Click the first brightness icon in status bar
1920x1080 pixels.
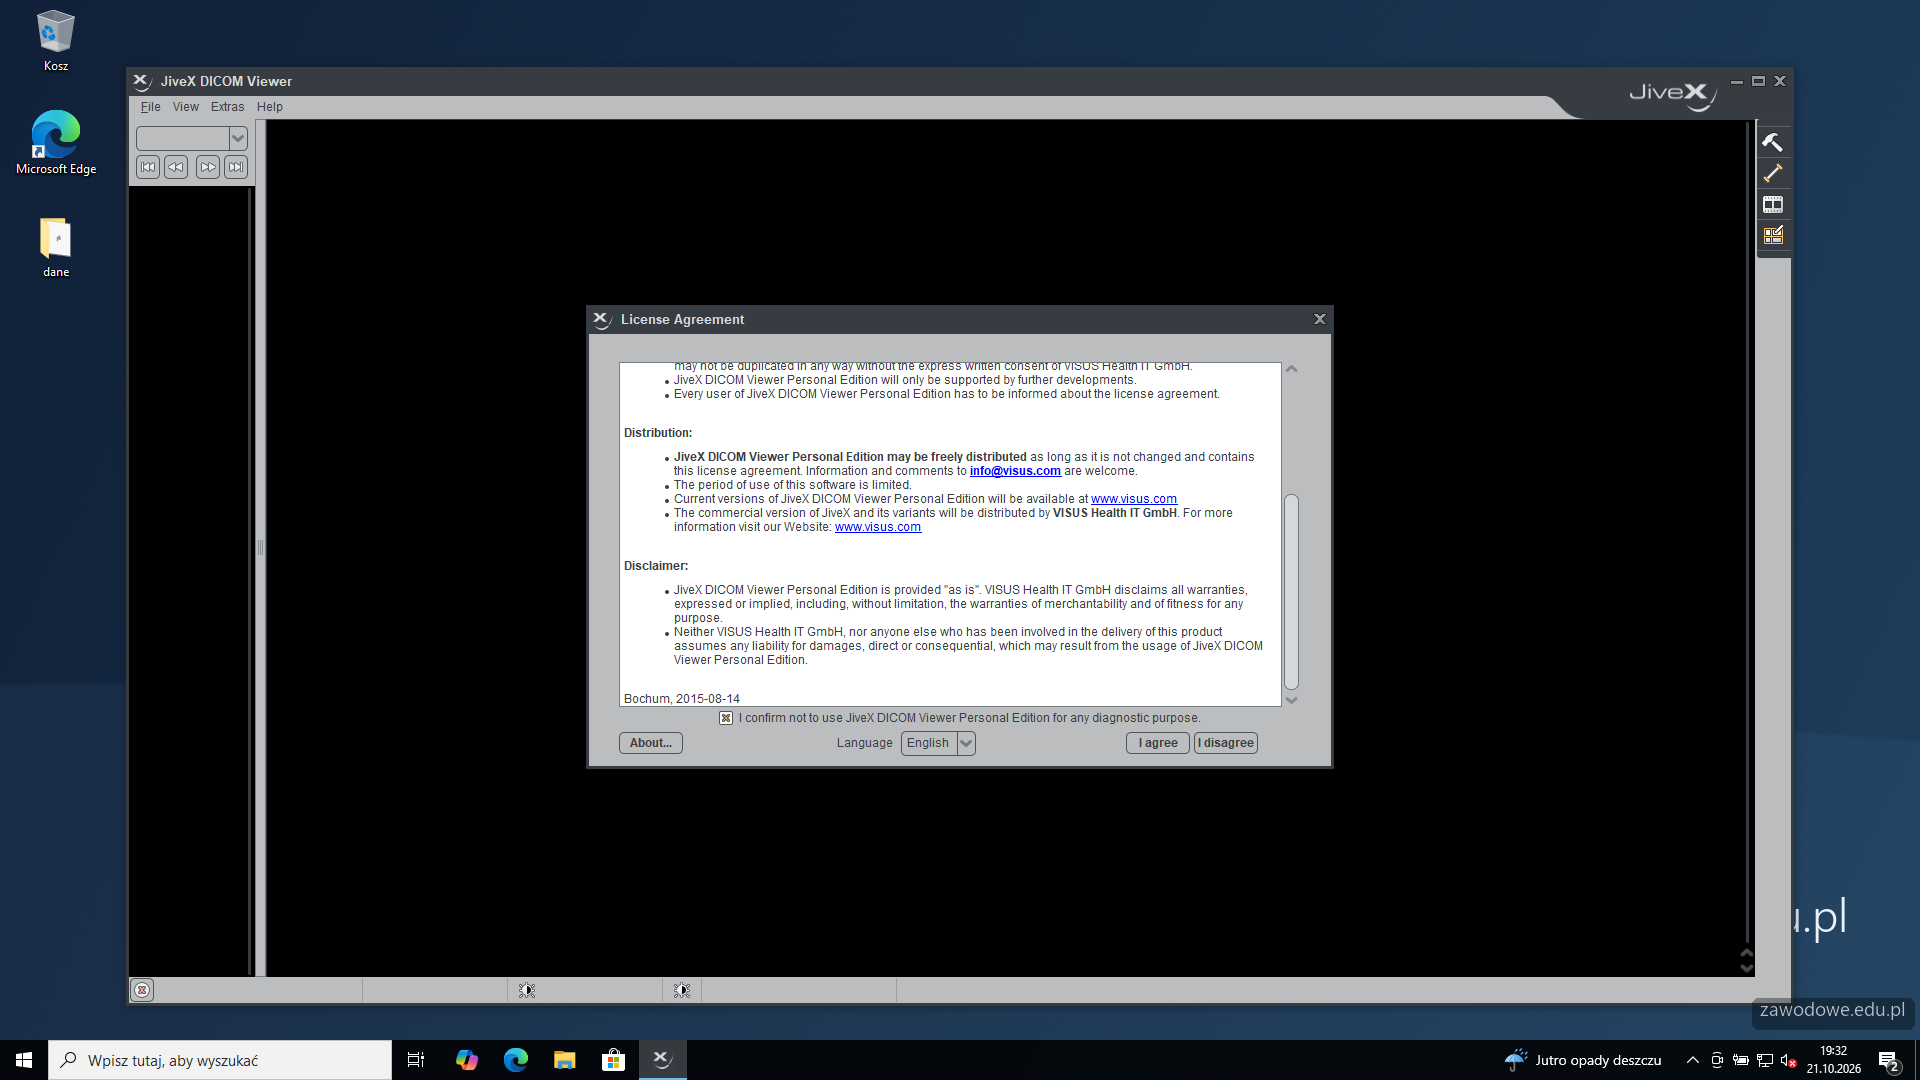(527, 990)
